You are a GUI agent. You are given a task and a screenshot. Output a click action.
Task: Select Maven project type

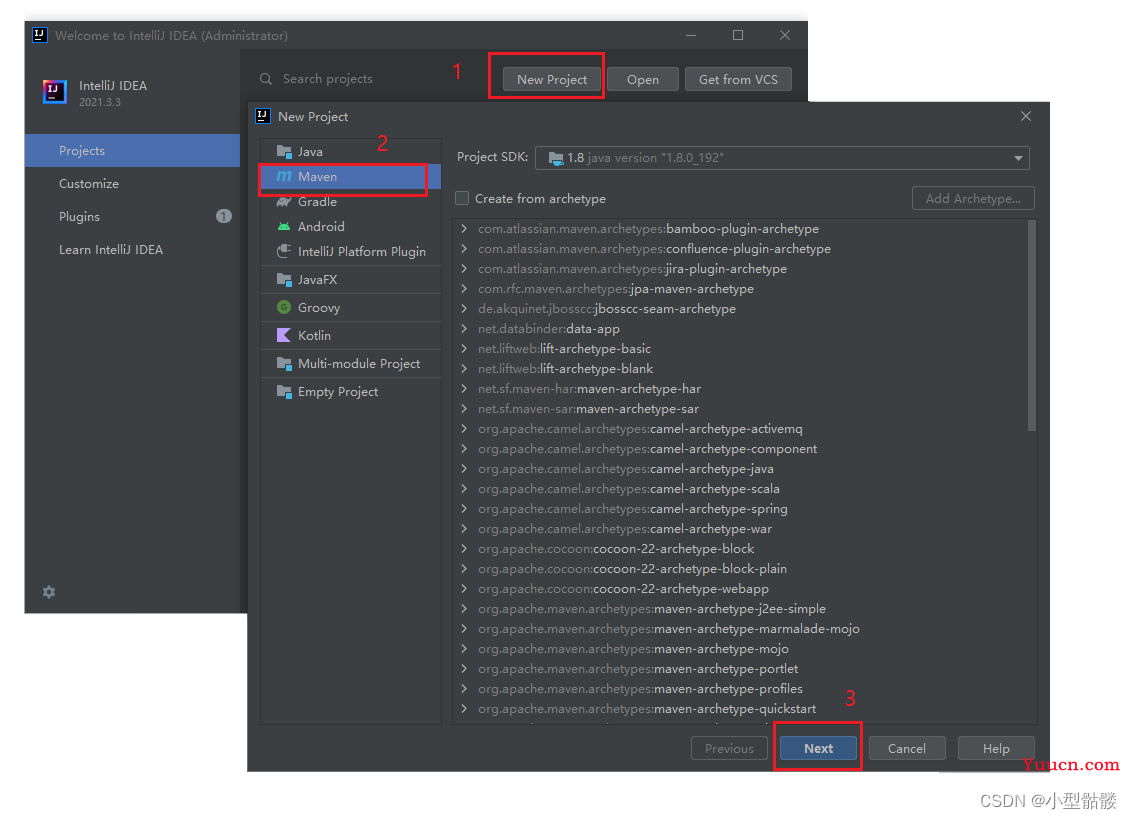[351, 176]
